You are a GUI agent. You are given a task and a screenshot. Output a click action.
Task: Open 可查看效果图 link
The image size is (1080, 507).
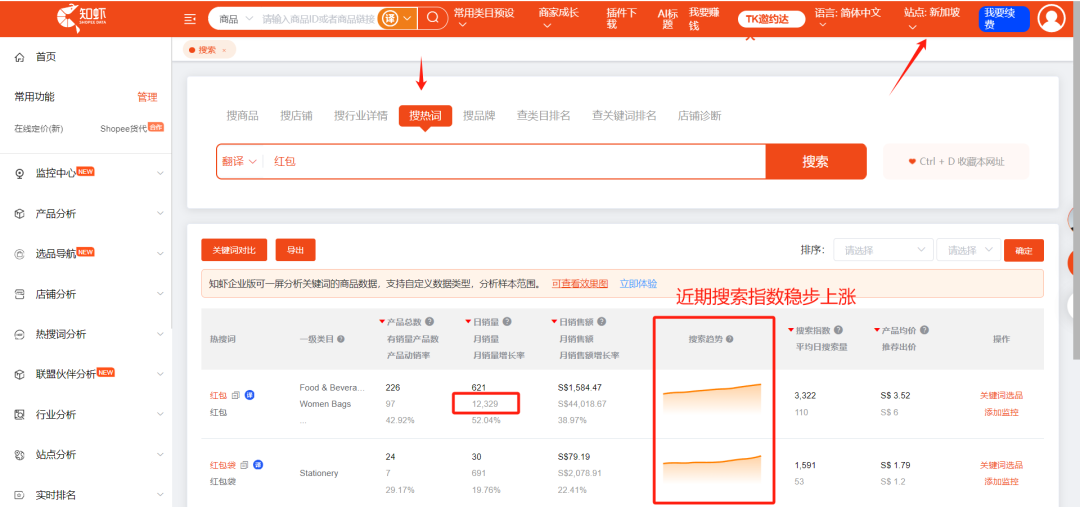tap(580, 283)
